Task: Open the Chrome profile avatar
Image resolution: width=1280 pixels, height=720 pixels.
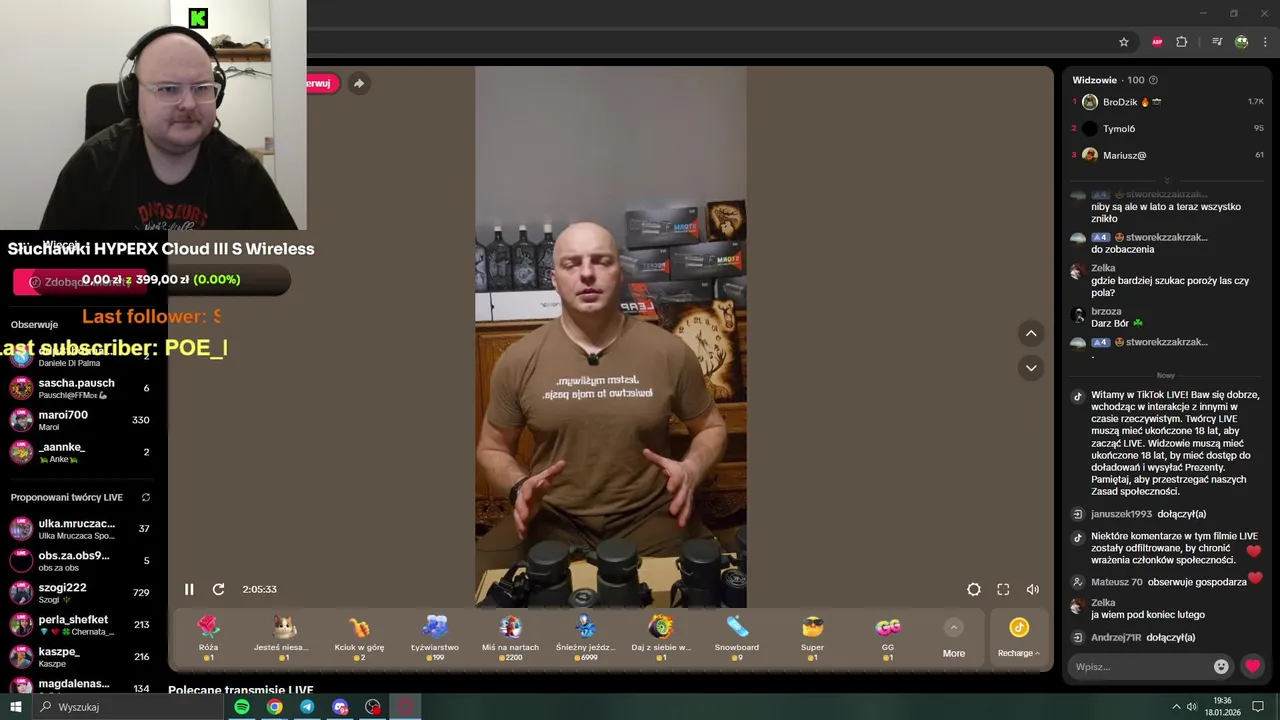Action: (1241, 42)
